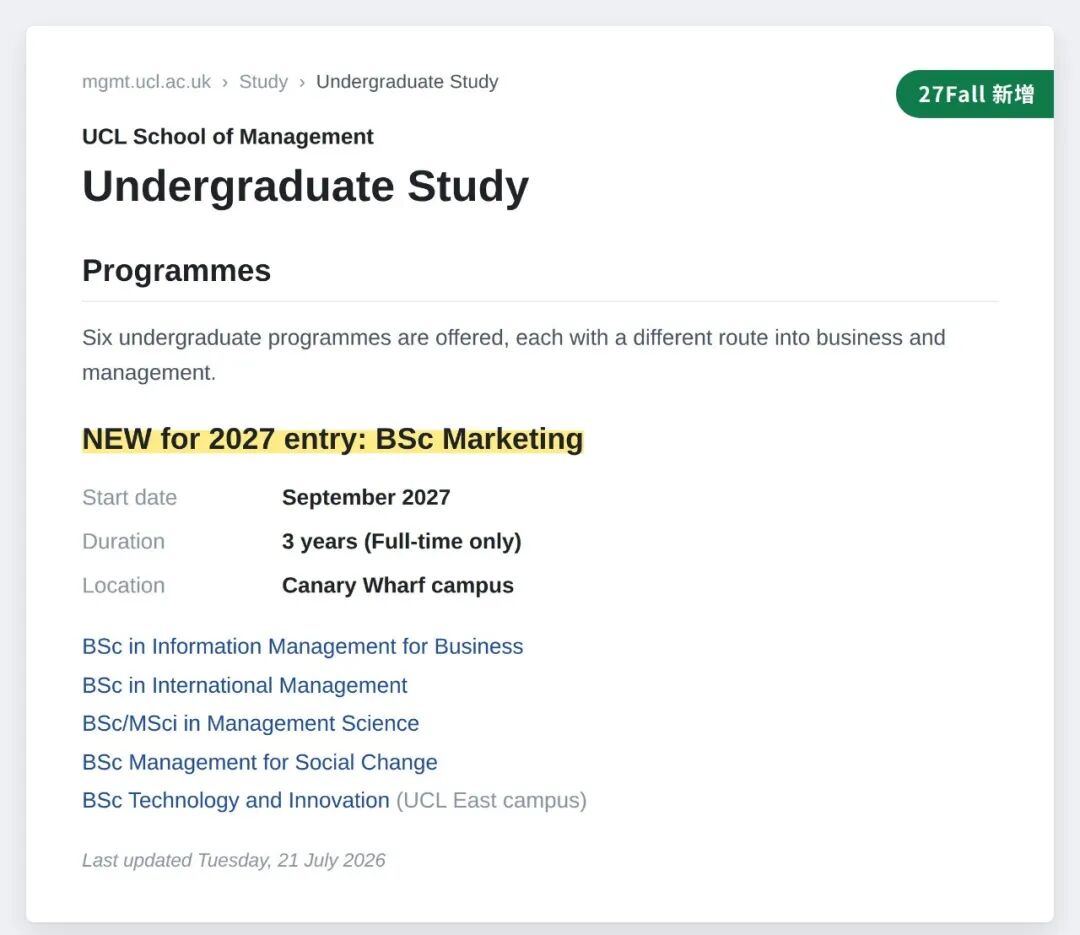The image size is (1080, 935).
Task: Open BSc Management for Social Change
Action: click(x=260, y=762)
